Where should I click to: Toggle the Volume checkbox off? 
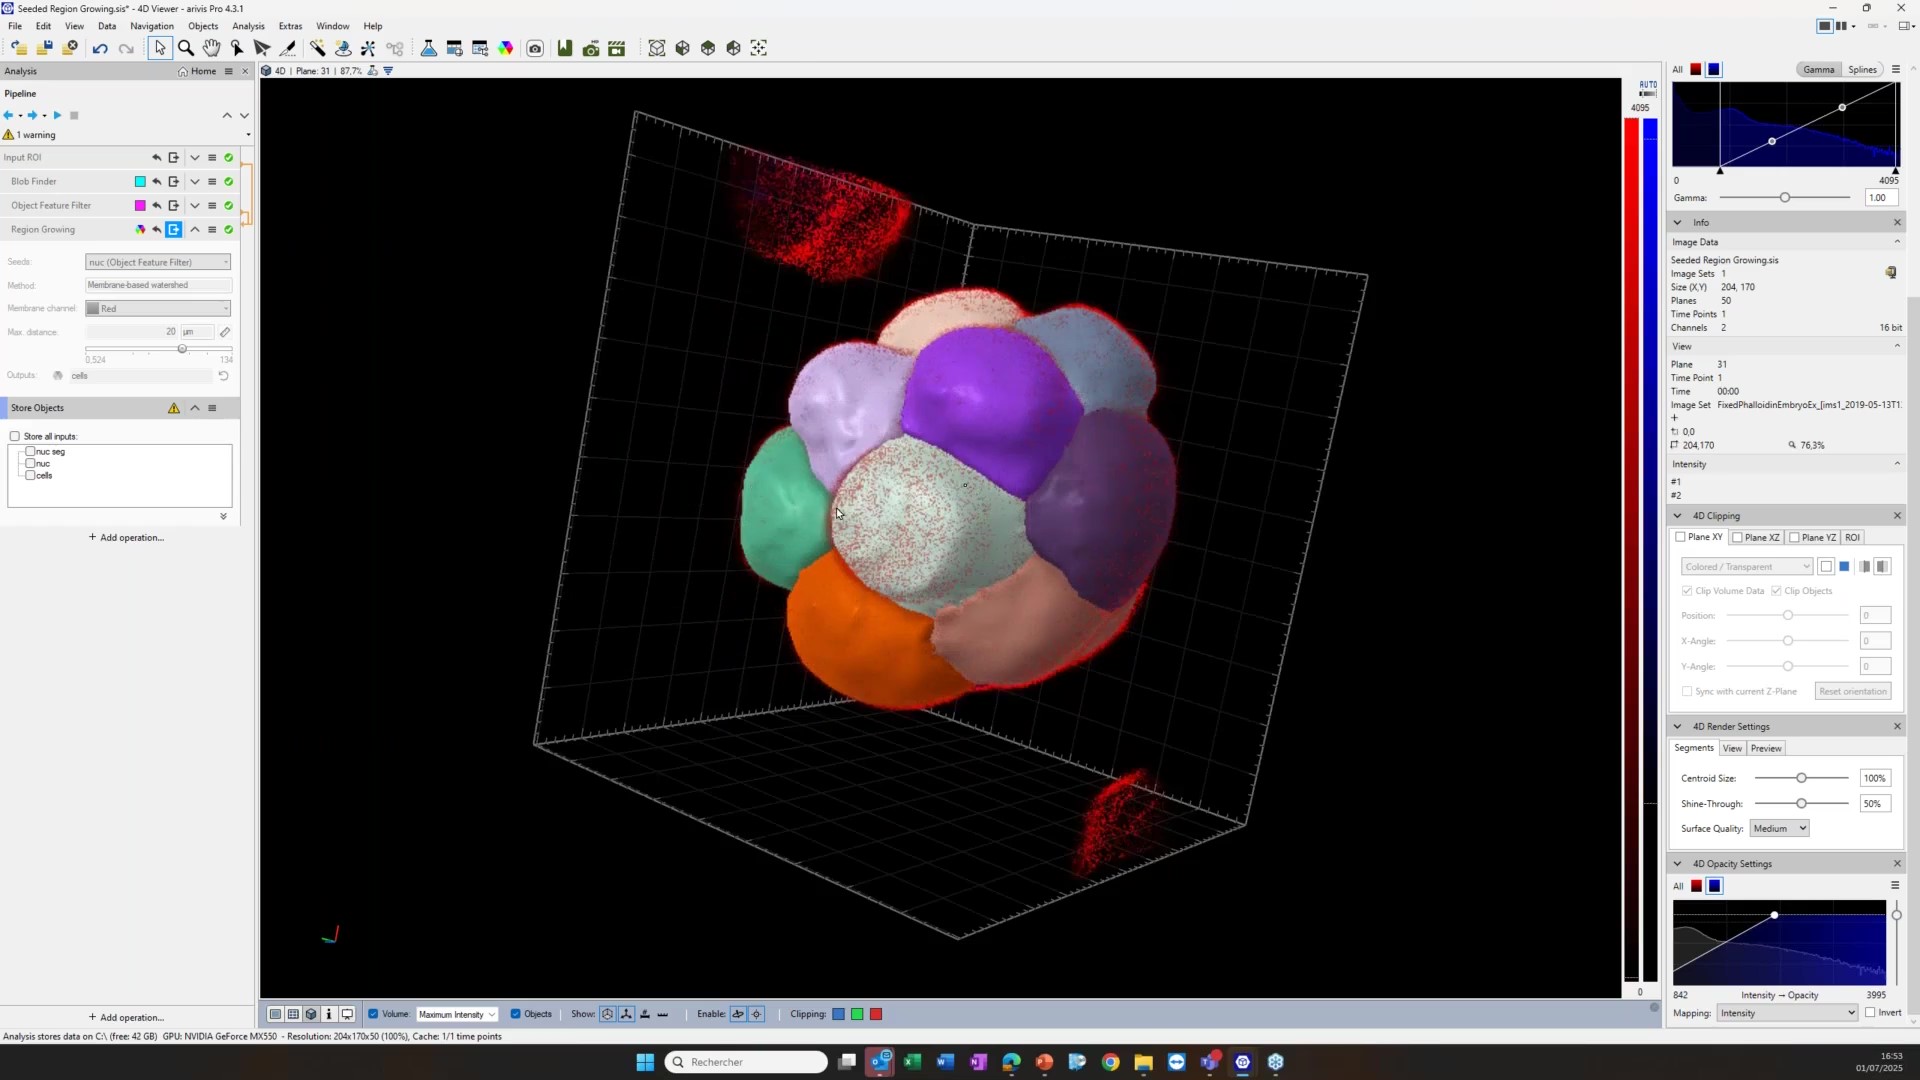click(373, 1014)
